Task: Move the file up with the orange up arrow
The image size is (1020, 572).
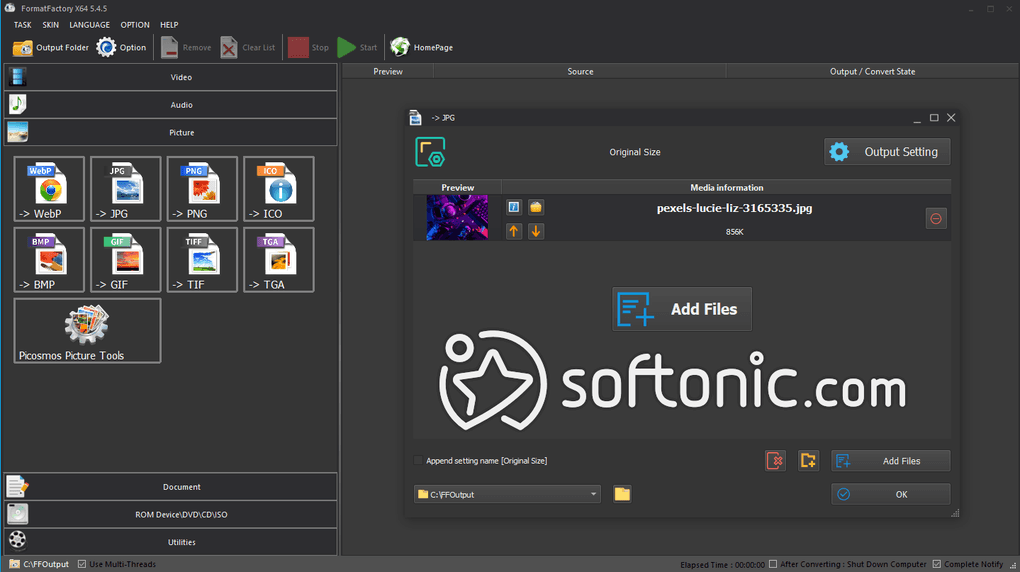Action: click(514, 231)
